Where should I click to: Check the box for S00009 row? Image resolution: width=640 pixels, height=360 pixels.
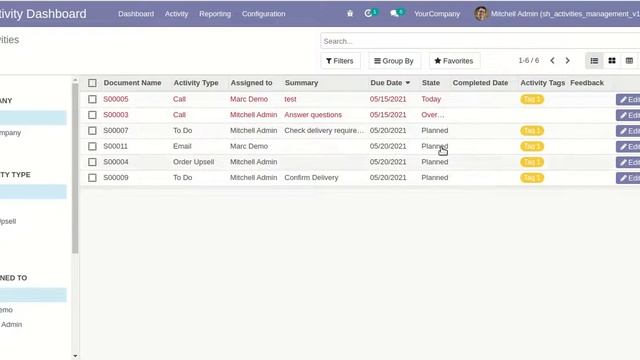[92, 178]
